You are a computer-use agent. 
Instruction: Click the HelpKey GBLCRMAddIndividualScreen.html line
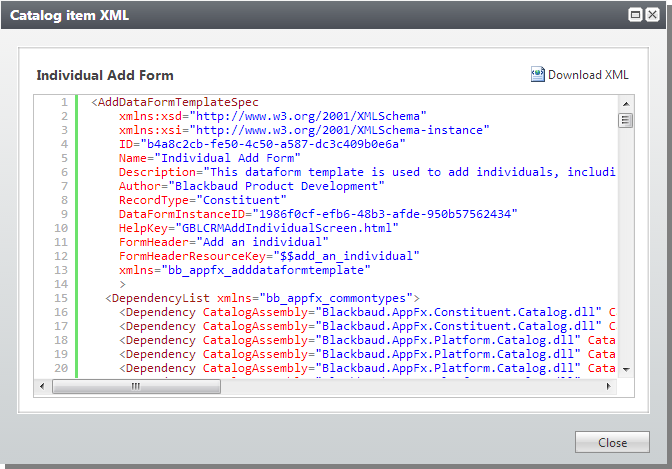[258, 228]
